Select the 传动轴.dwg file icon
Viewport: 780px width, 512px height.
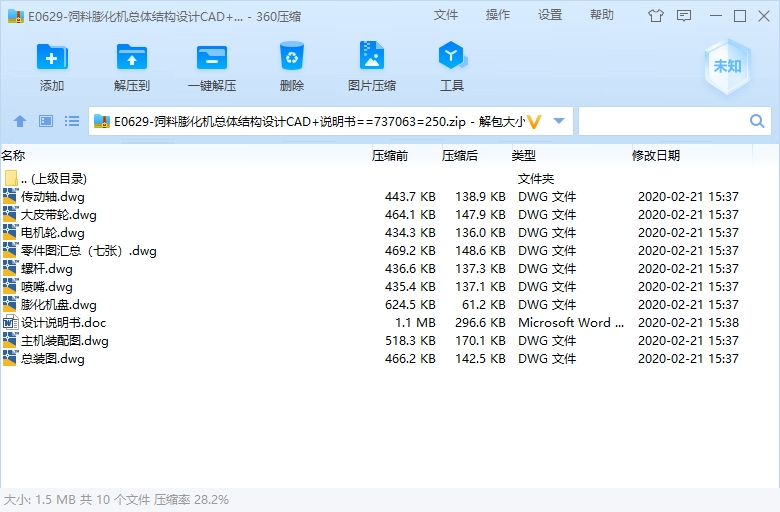pyautogui.click(x=10, y=196)
